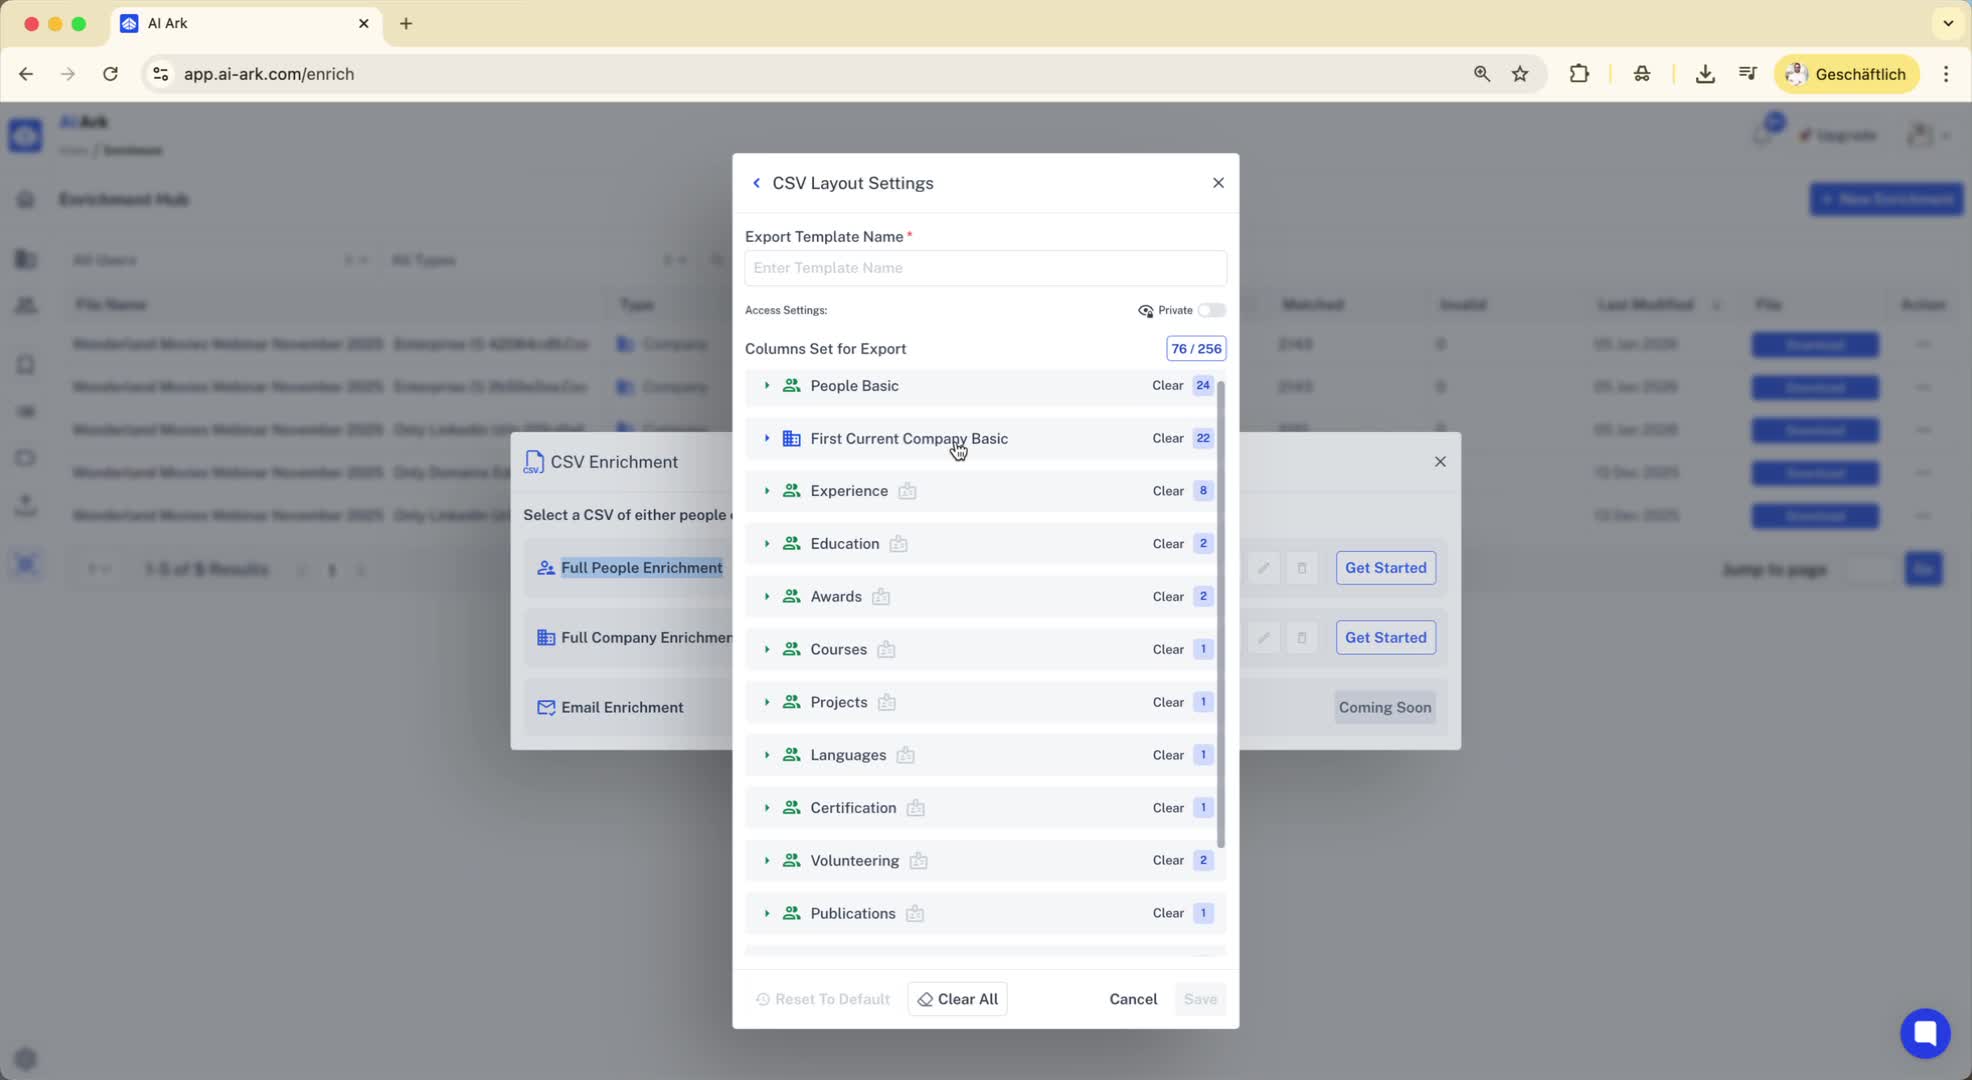Expand the Volunteering column group
Screen dimensions: 1972x1080
pyautogui.click(x=767, y=861)
